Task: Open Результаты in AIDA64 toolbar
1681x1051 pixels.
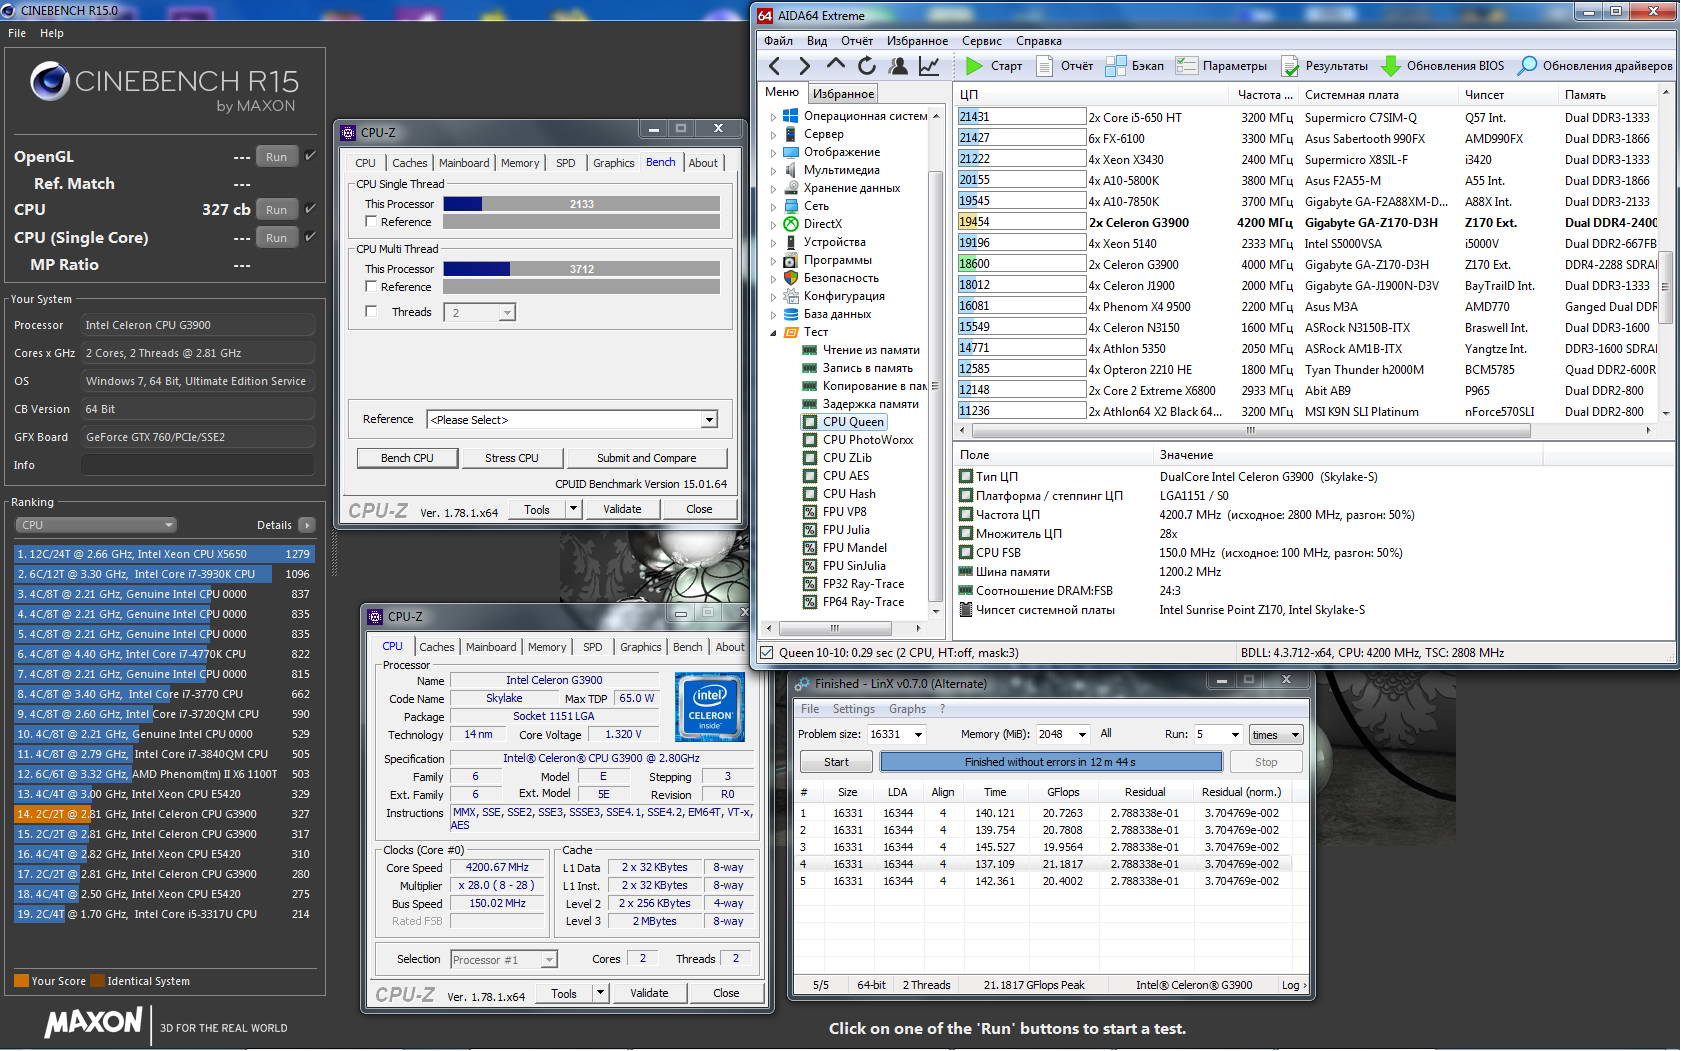Action: pos(1324,66)
